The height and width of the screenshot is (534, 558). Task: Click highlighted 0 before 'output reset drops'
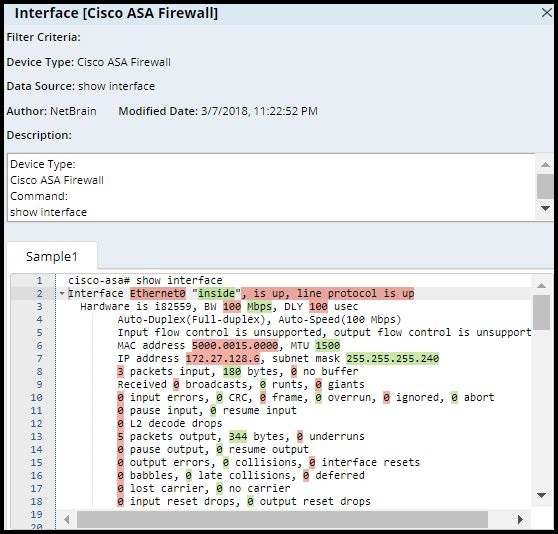pos(251,501)
